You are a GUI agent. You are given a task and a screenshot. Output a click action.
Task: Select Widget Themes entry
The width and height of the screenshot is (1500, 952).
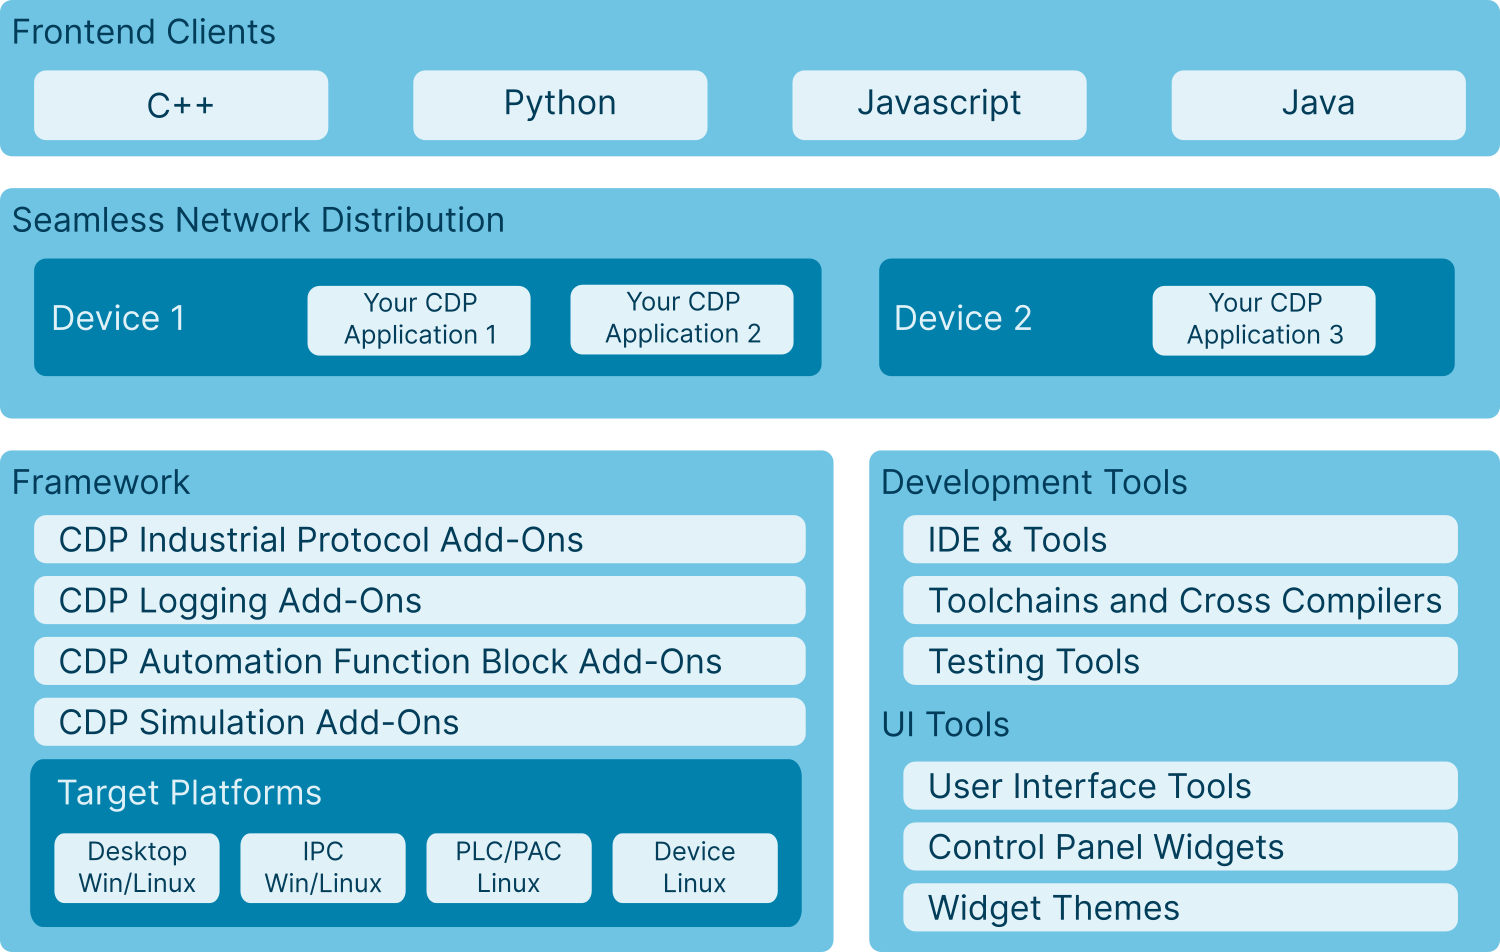(1180, 908)
